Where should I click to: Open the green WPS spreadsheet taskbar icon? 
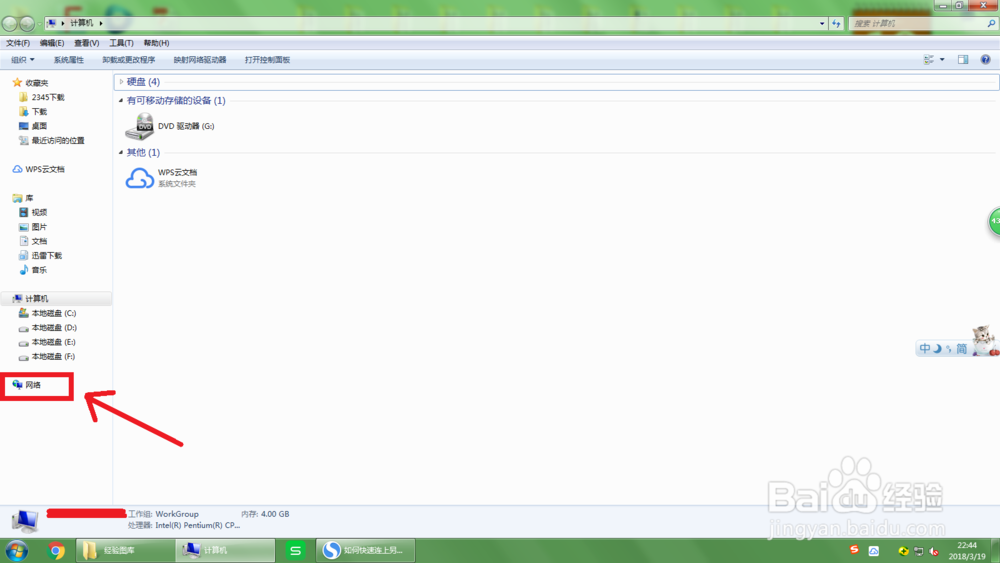[295, 550]
